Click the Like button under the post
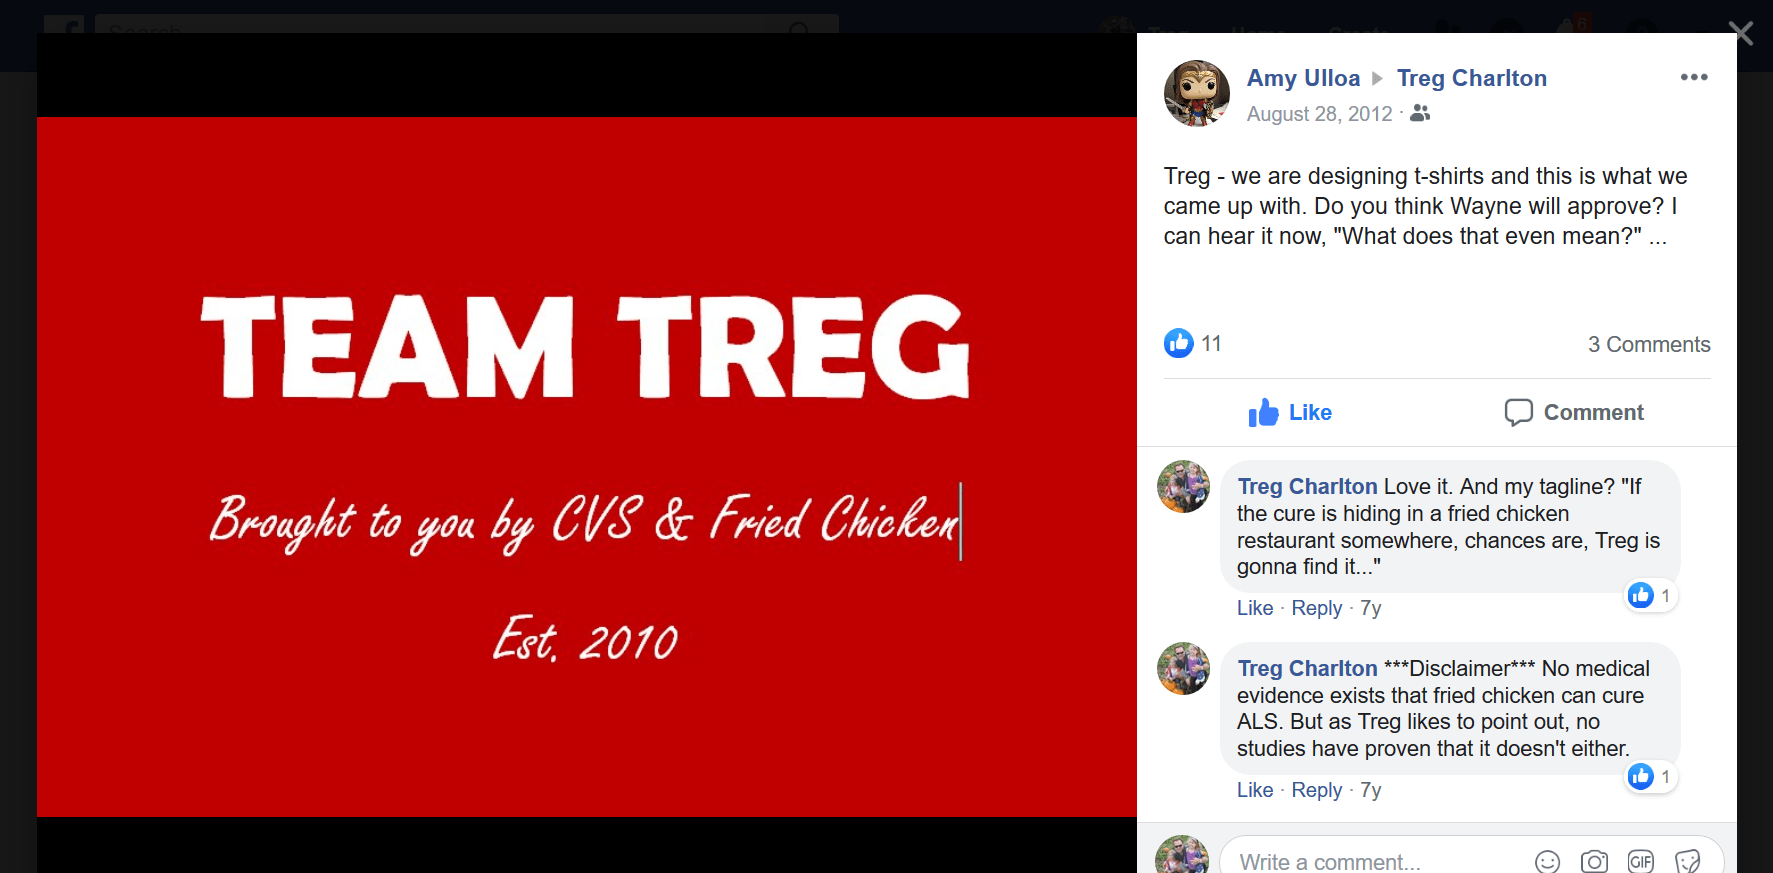1773x873 pixels. click(1290, 412)
